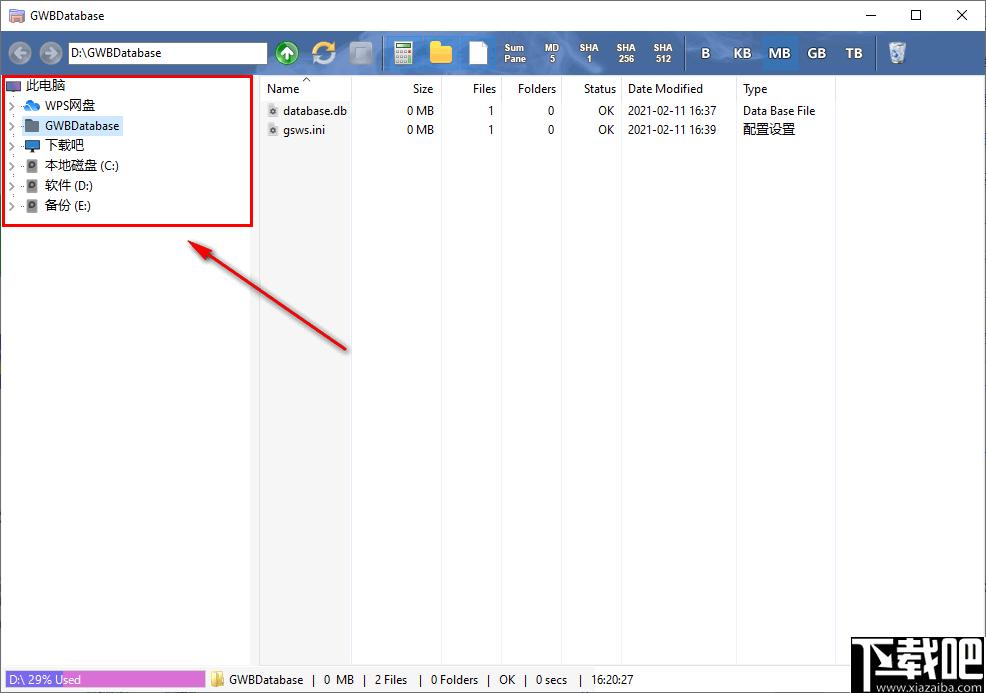Expand the WPS网盘 tree node
986x693 pixels.
pos(11,106)
